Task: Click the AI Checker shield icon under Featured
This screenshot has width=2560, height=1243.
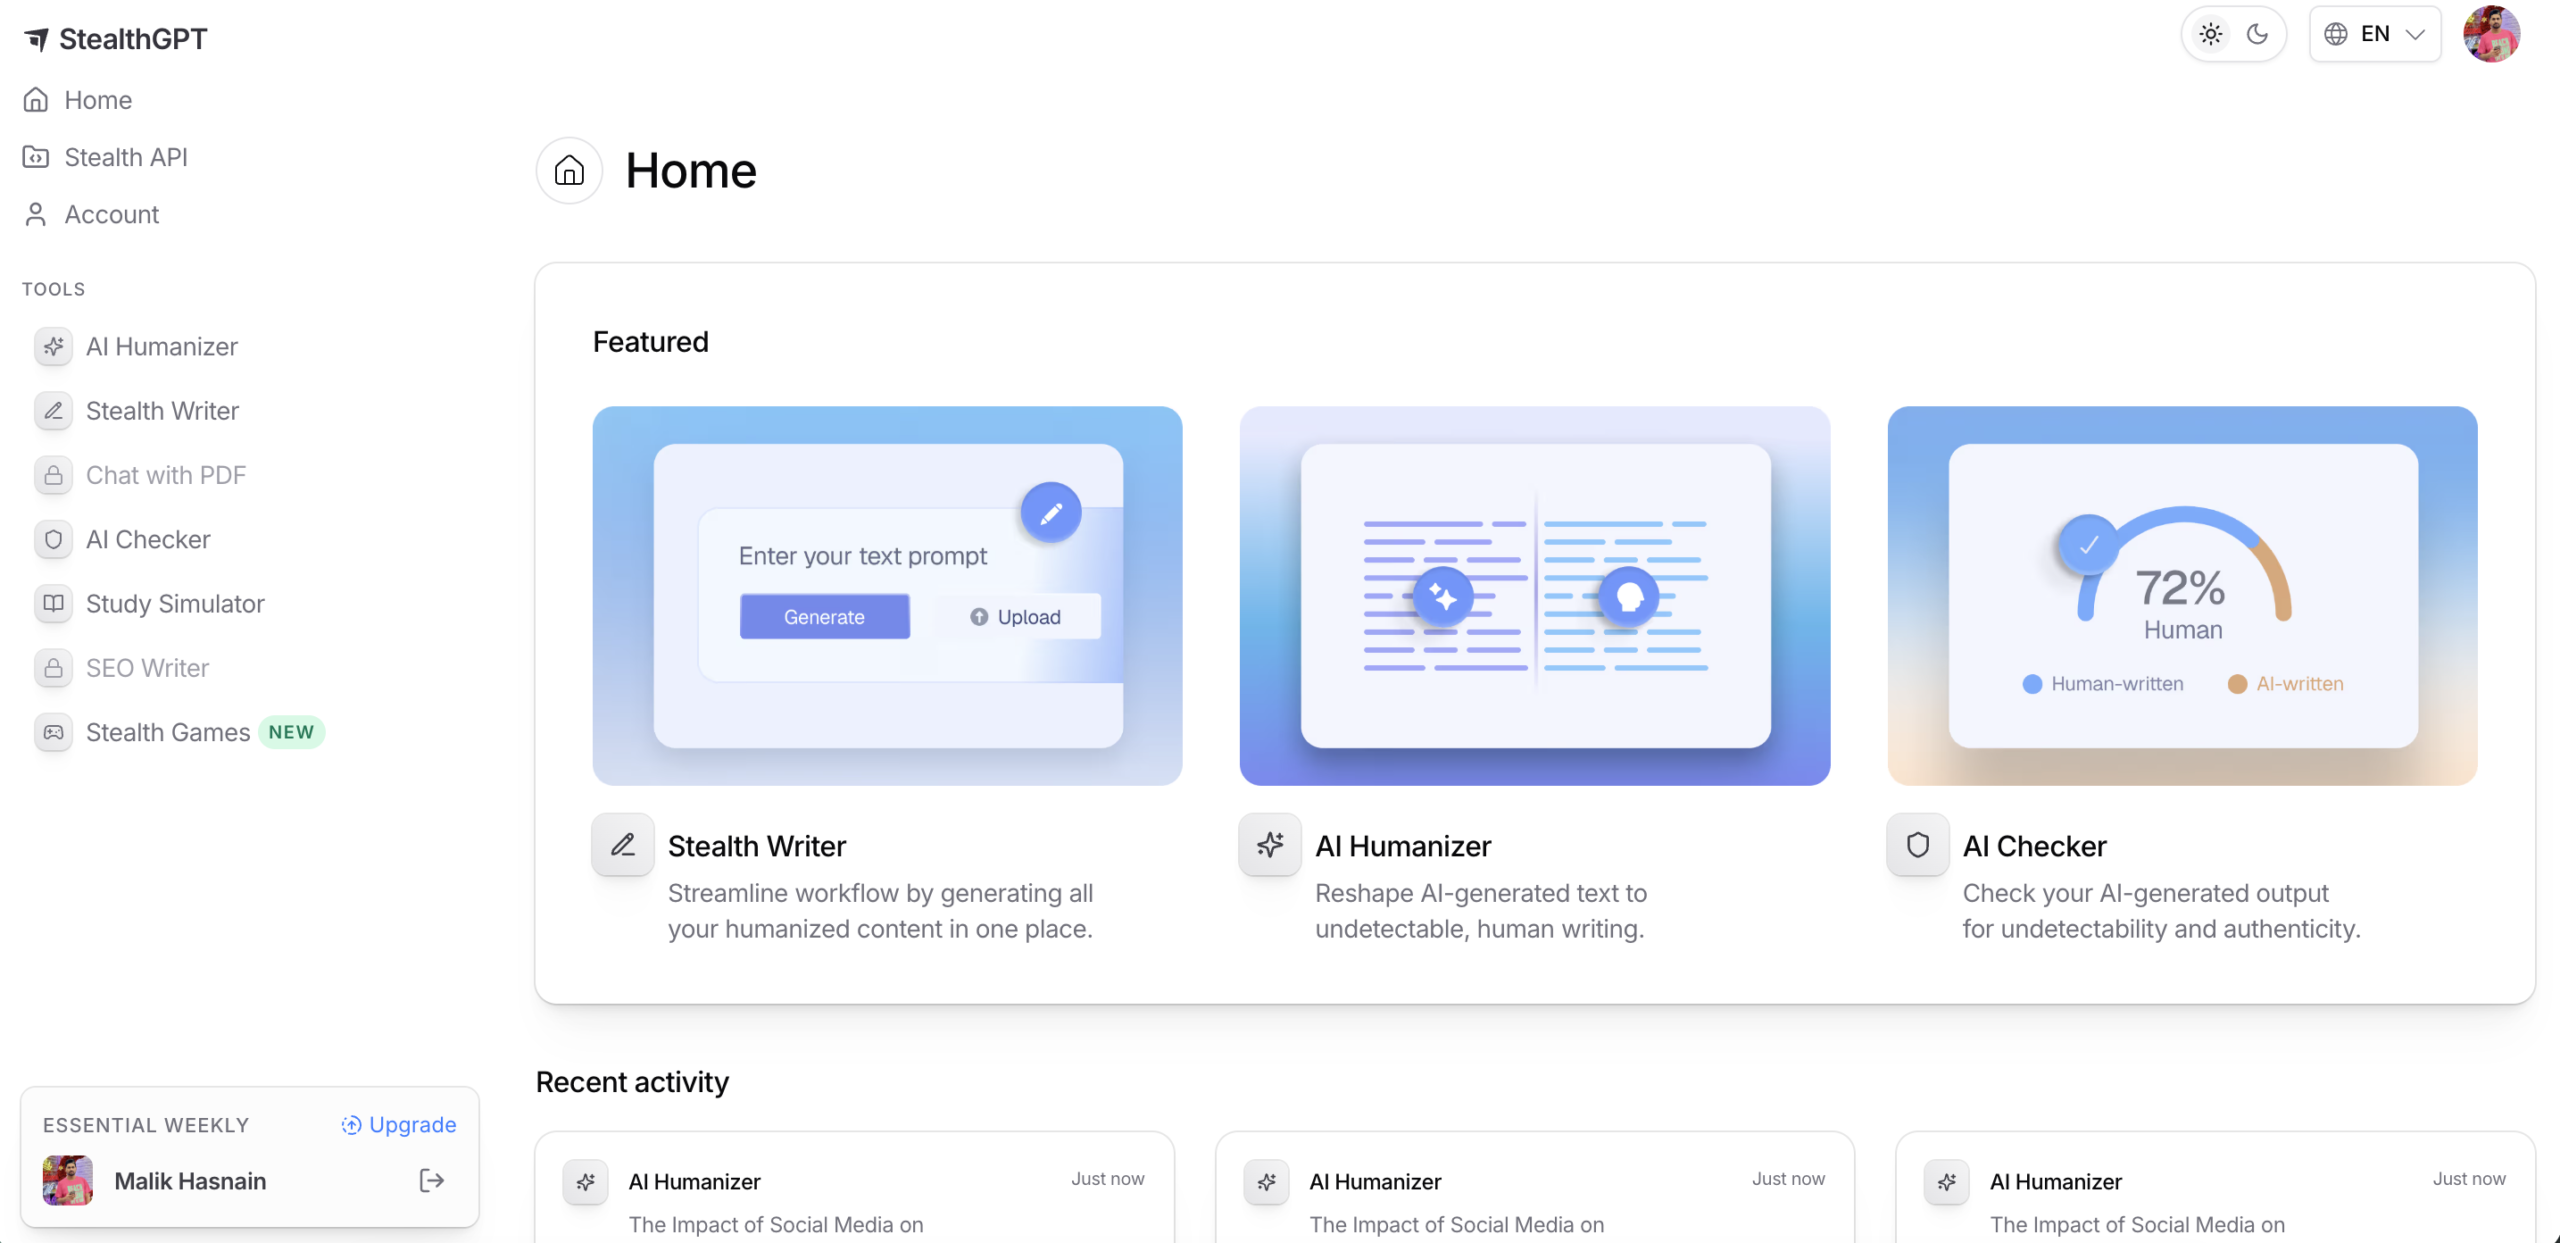Action: [1918, 845]
